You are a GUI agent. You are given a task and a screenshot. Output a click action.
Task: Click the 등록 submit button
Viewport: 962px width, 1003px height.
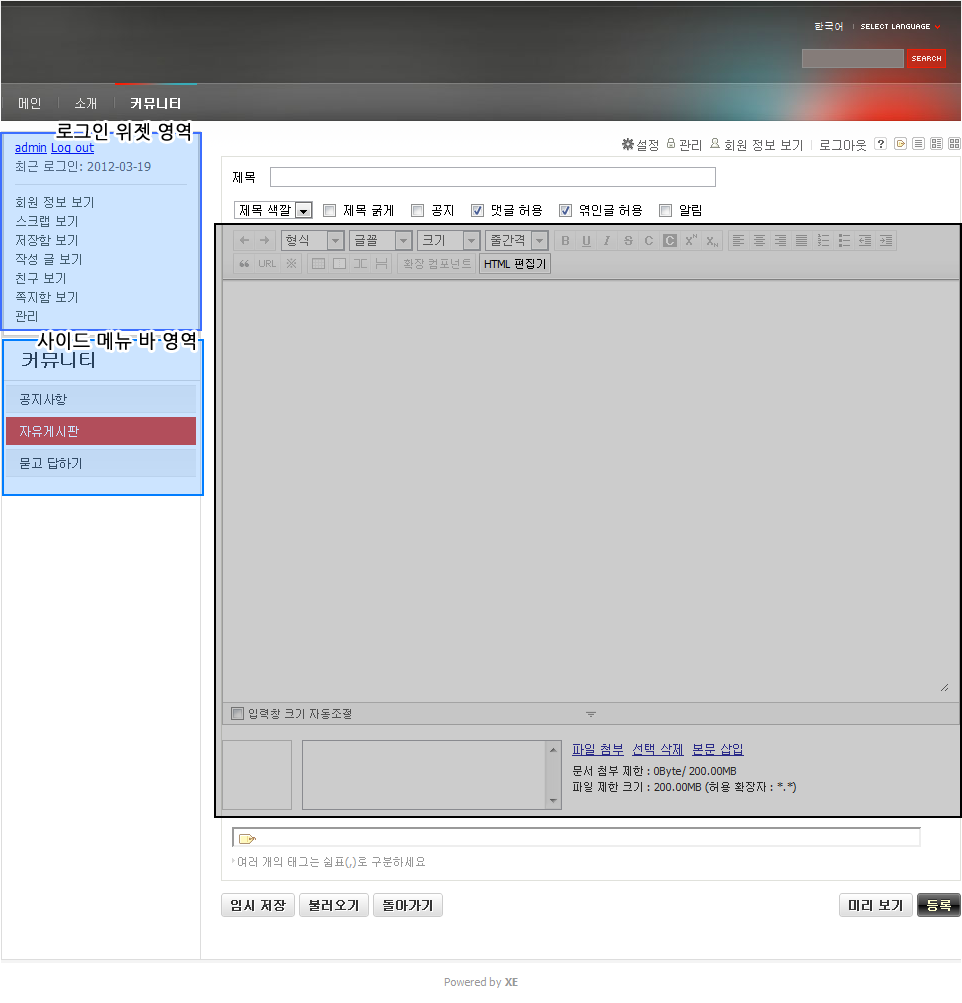(x=938, y=905)
